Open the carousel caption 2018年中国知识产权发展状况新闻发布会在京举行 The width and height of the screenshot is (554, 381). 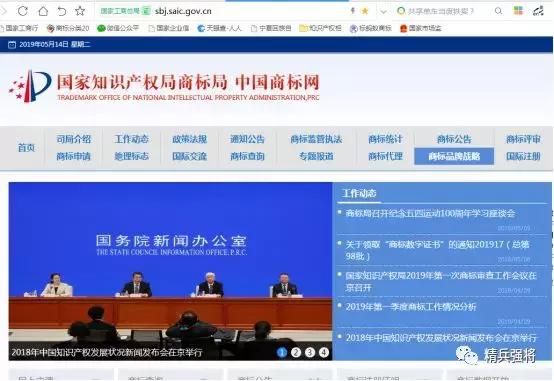pyautogui.click(x=107, y=352)
